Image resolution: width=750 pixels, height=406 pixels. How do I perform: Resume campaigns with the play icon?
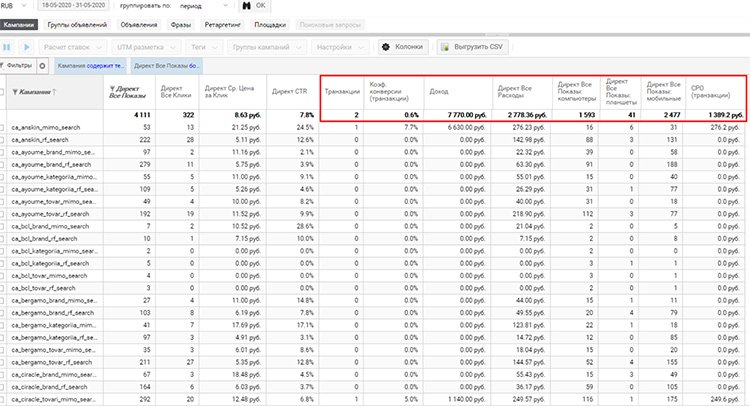click(26, 47)
